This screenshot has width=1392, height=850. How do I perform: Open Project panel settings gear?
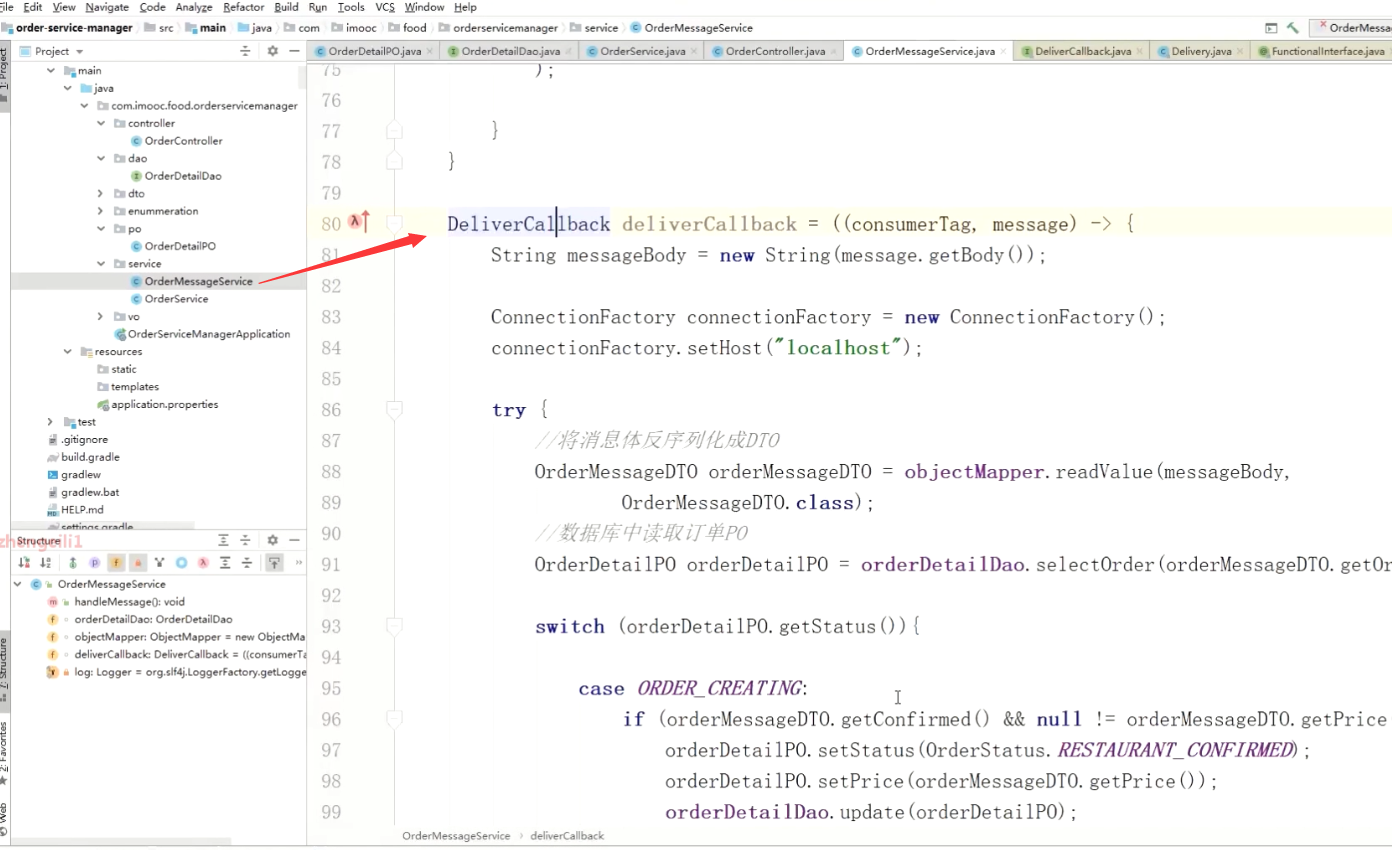pyautogui.click(x=272, y=51)
